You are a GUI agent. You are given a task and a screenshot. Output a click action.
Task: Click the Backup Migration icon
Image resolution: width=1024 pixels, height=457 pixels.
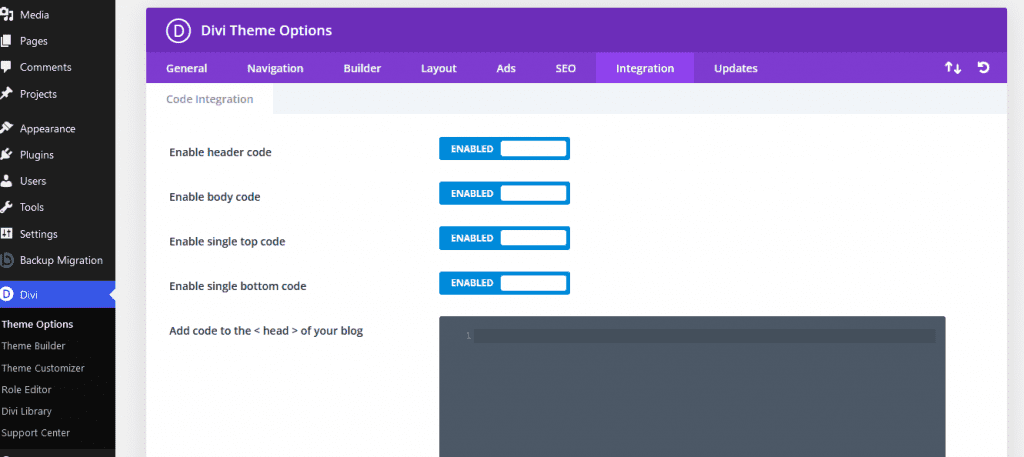(x=7, y=260)
